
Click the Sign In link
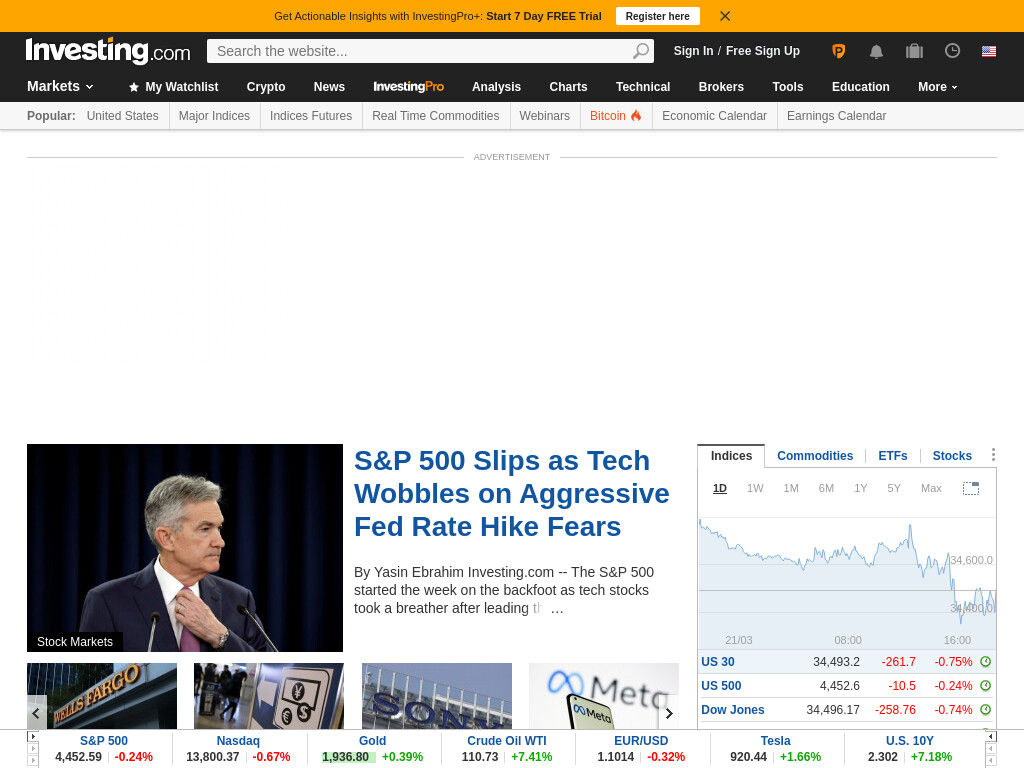click(x=693, y=51)
